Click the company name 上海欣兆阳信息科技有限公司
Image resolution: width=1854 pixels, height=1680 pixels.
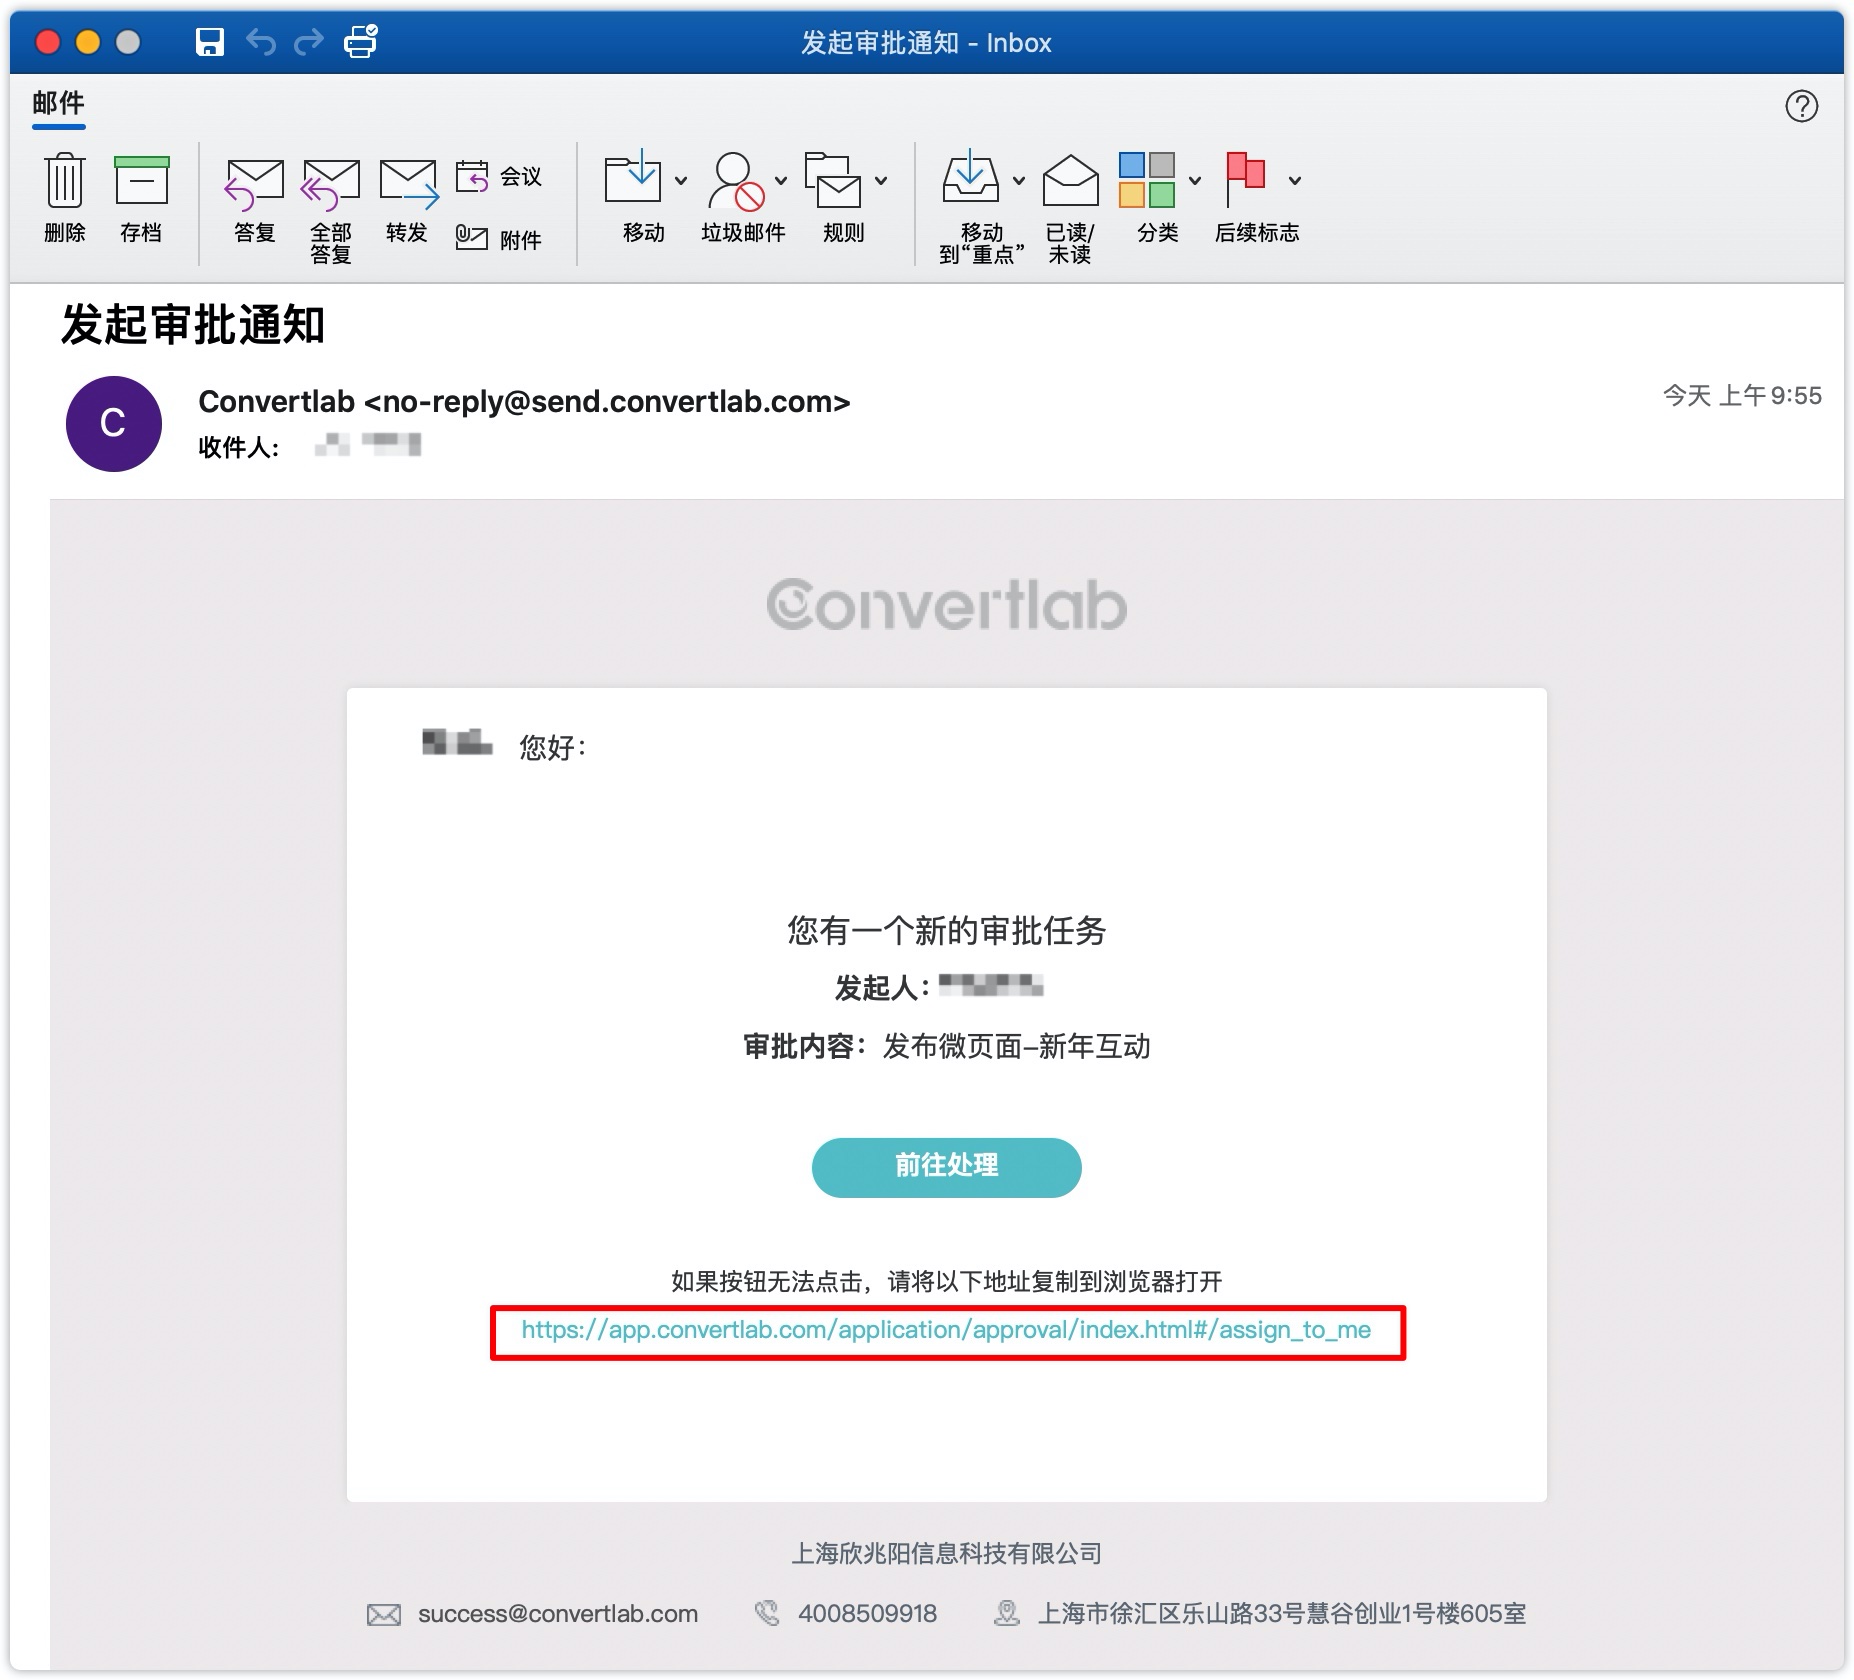tap(946, 1553)
